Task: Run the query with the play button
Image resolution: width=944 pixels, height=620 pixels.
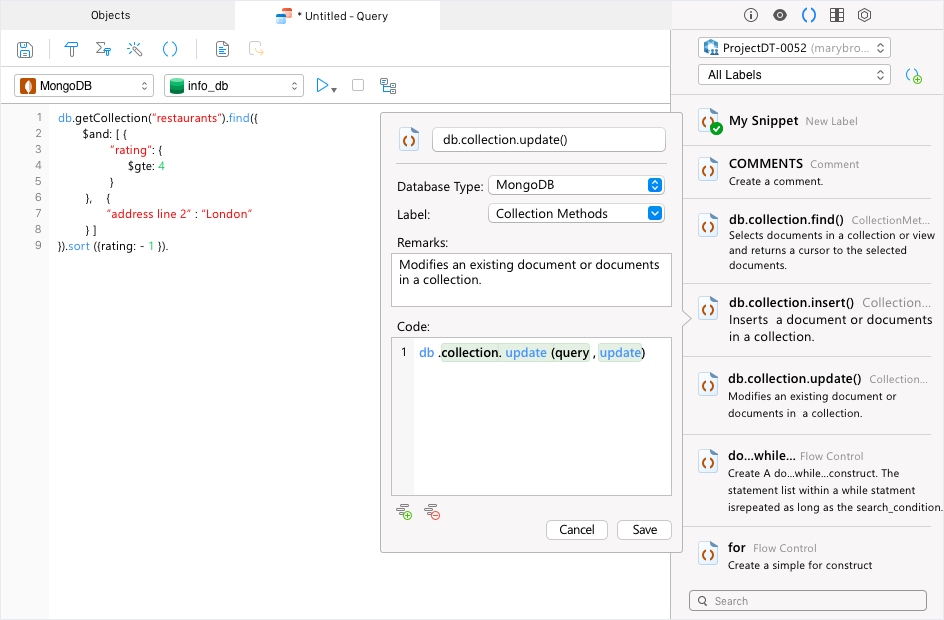Action: pos(322,85)
